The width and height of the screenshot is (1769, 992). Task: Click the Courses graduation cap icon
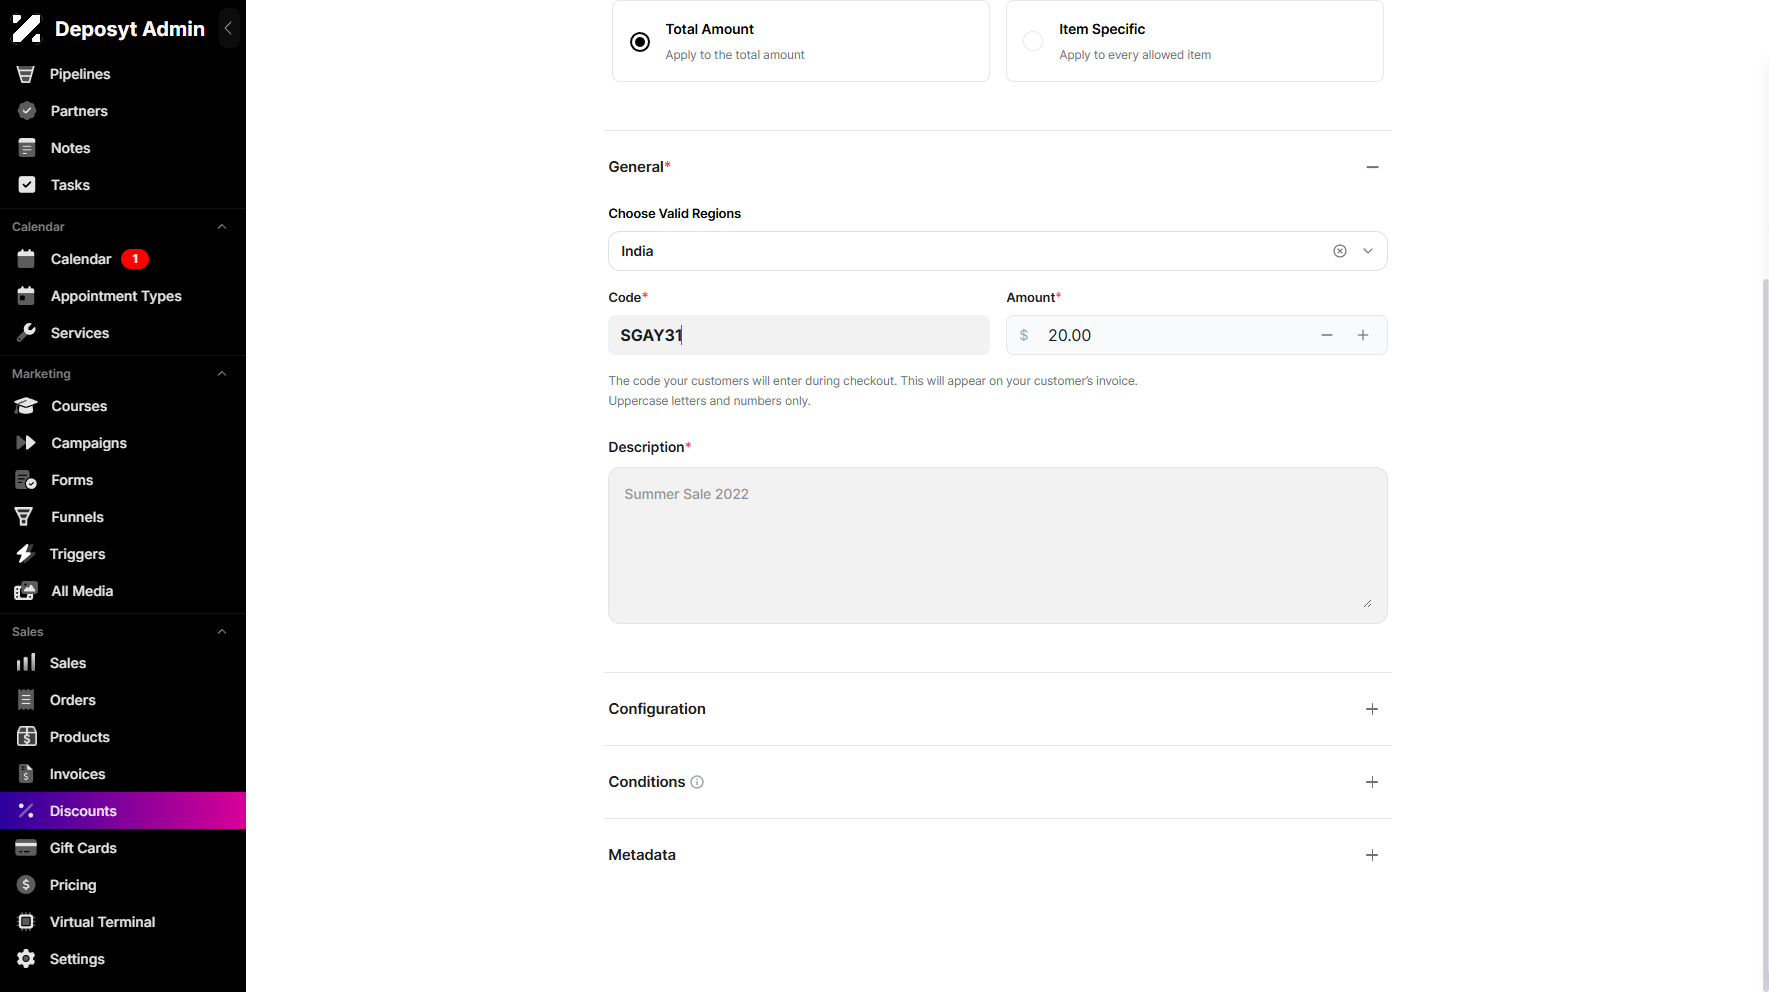pos(26,406)
